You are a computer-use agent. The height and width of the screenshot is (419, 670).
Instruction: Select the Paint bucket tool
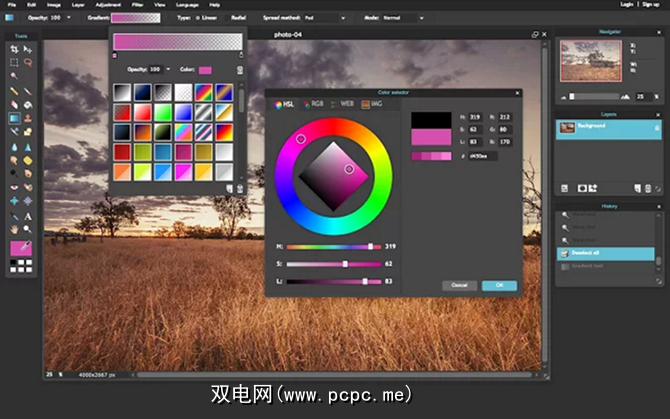click(x=28, y=105)
